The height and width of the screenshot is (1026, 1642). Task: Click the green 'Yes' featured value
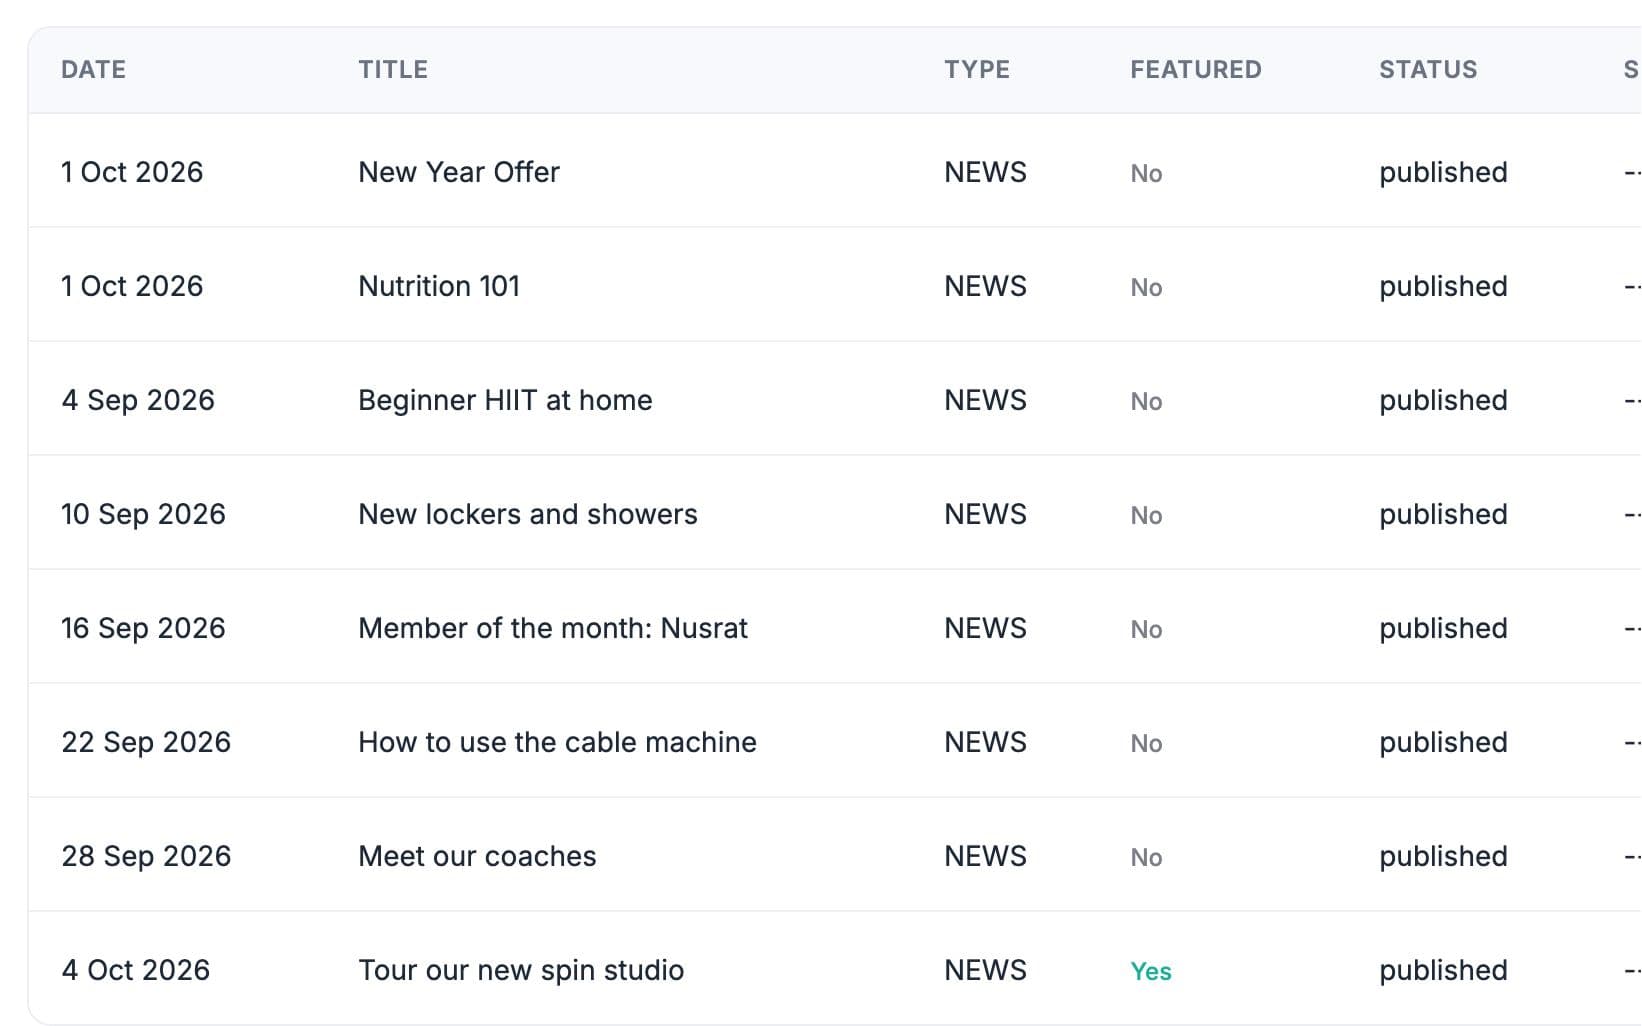coord(1151,971)
